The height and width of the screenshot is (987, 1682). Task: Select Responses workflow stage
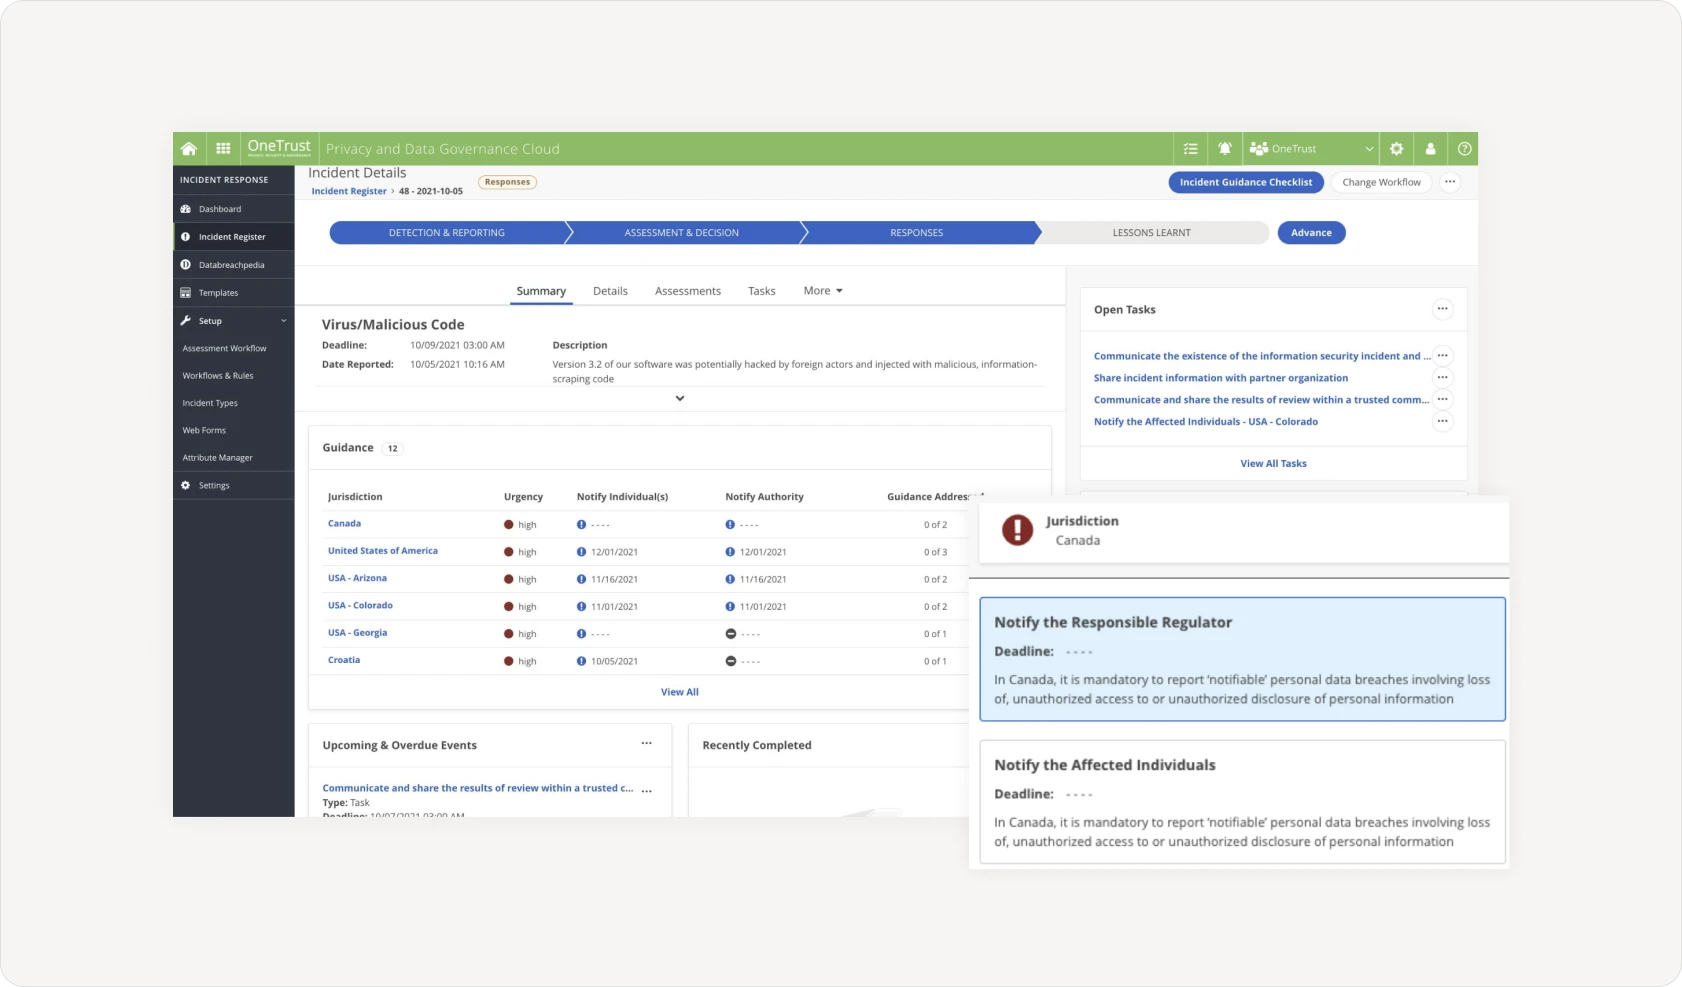[917, 233]
